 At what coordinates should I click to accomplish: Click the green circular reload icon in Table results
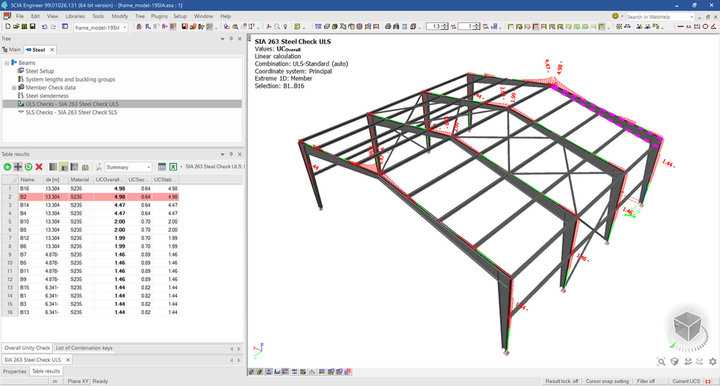(28, 167)
